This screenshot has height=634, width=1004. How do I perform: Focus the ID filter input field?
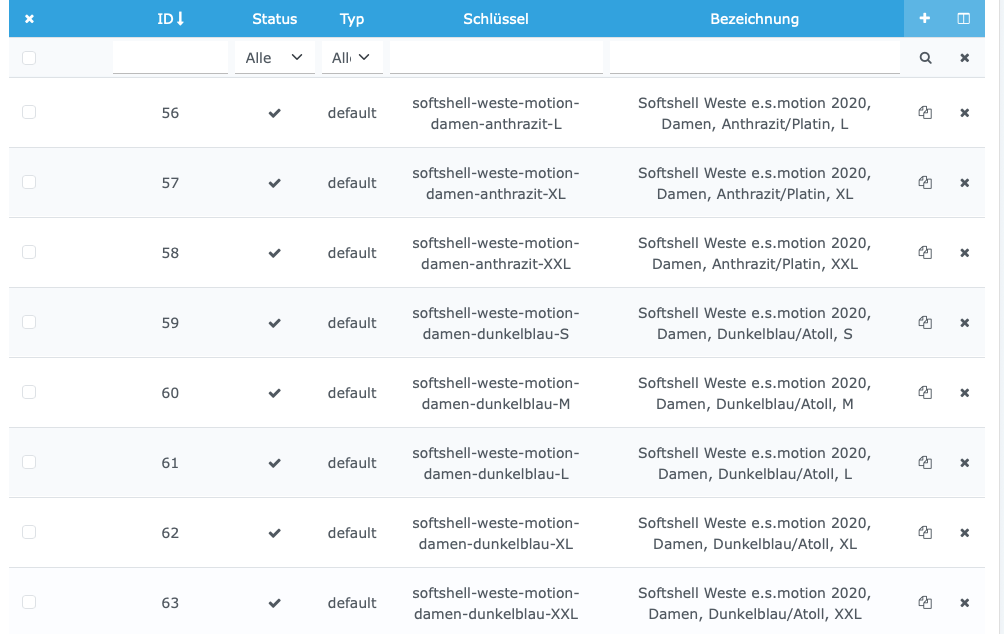170,58
